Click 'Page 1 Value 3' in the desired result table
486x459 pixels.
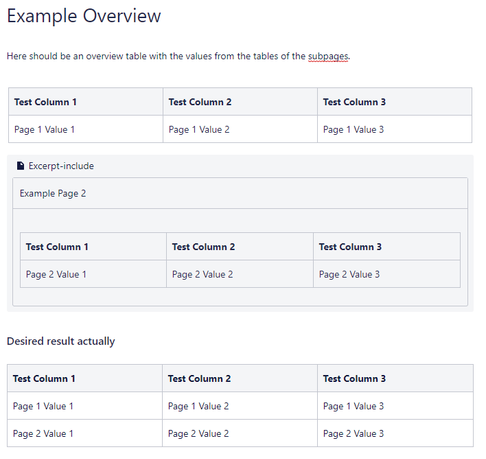point(395,406)
